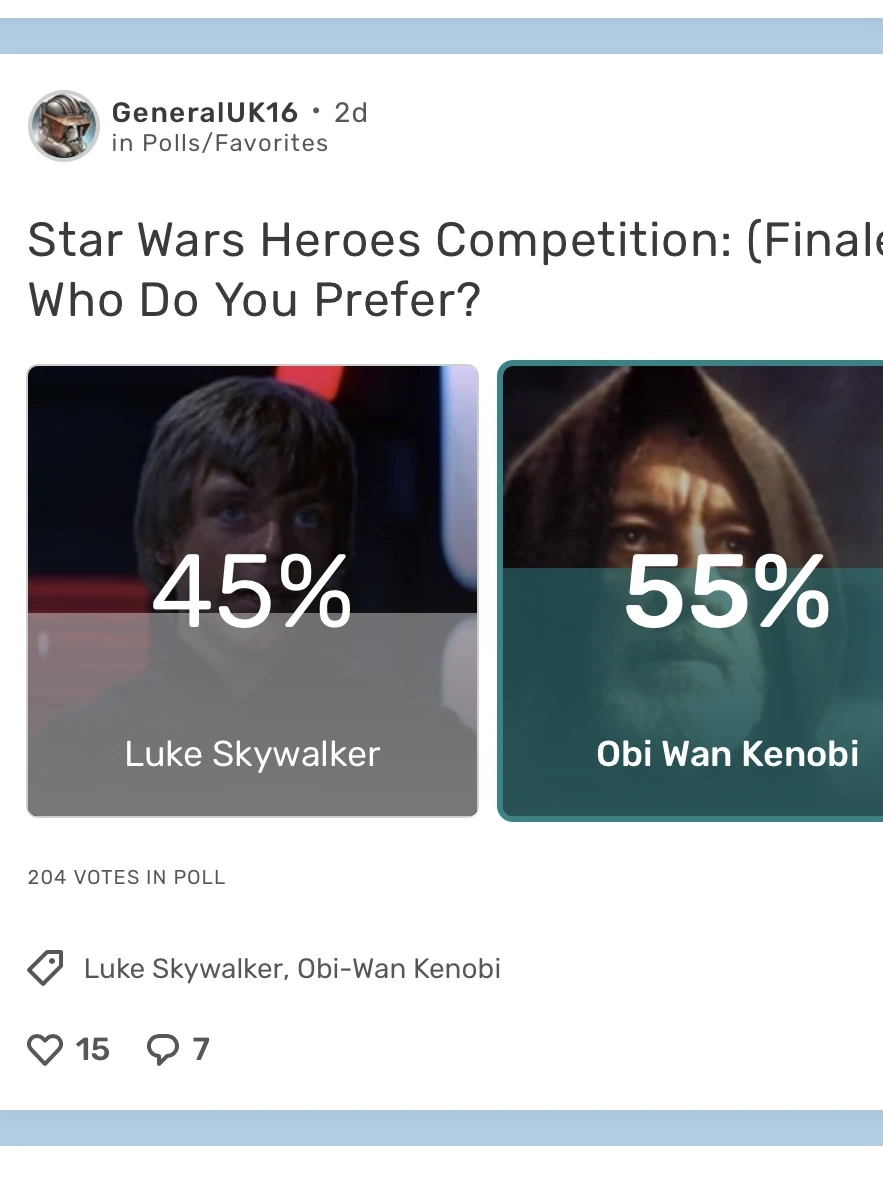Click the Obi-Wan Kenobi tag
Image resolution: width=883 pixels, height=1177 pixels.
tap(395, 968)
